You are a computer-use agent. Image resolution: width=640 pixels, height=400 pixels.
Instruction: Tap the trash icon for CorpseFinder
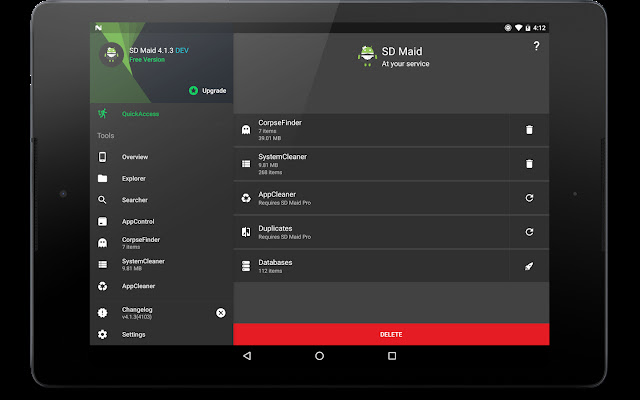[529, 130]
